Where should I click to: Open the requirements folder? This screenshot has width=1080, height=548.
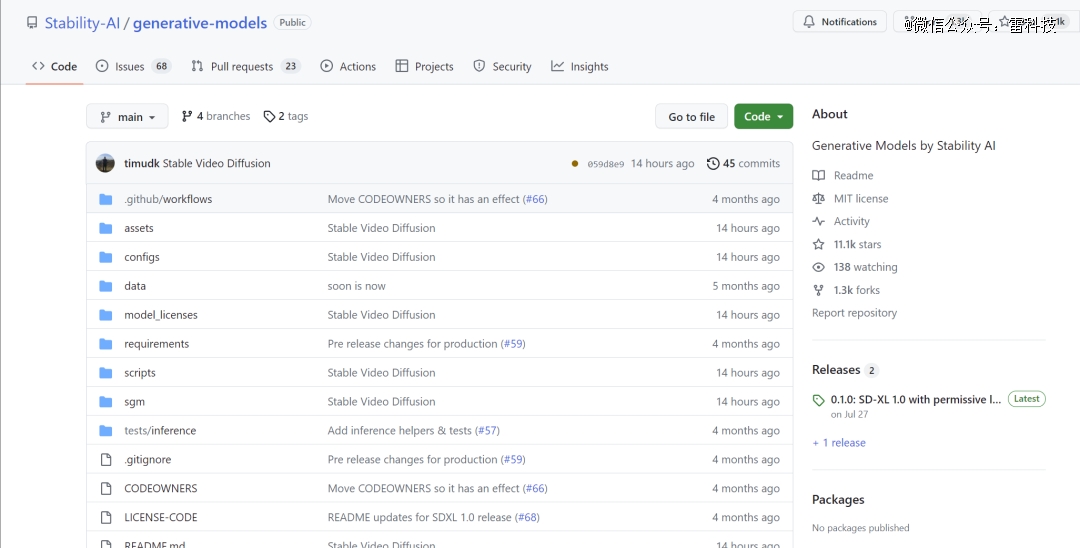tap(156, 344)
